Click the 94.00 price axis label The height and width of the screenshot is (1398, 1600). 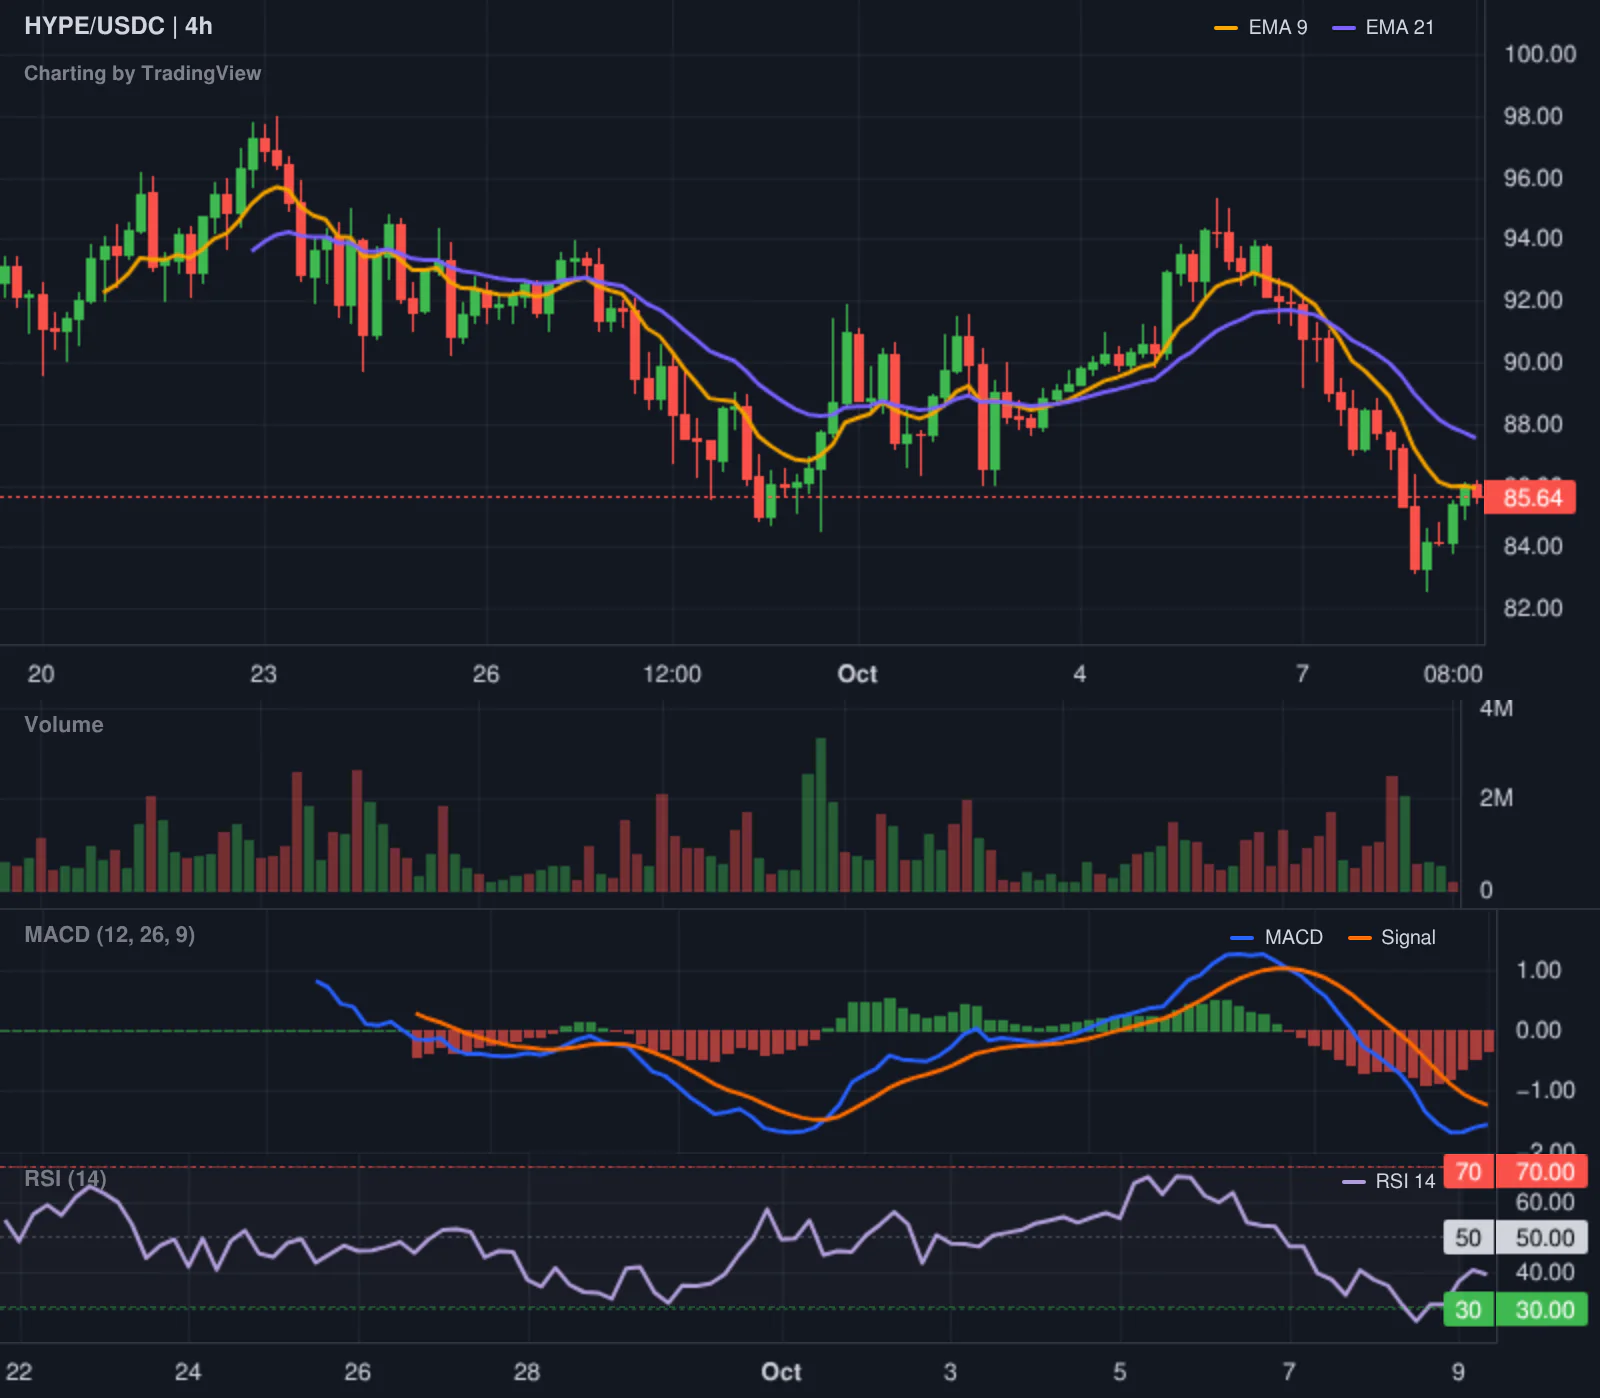[x=1533, y=238]
